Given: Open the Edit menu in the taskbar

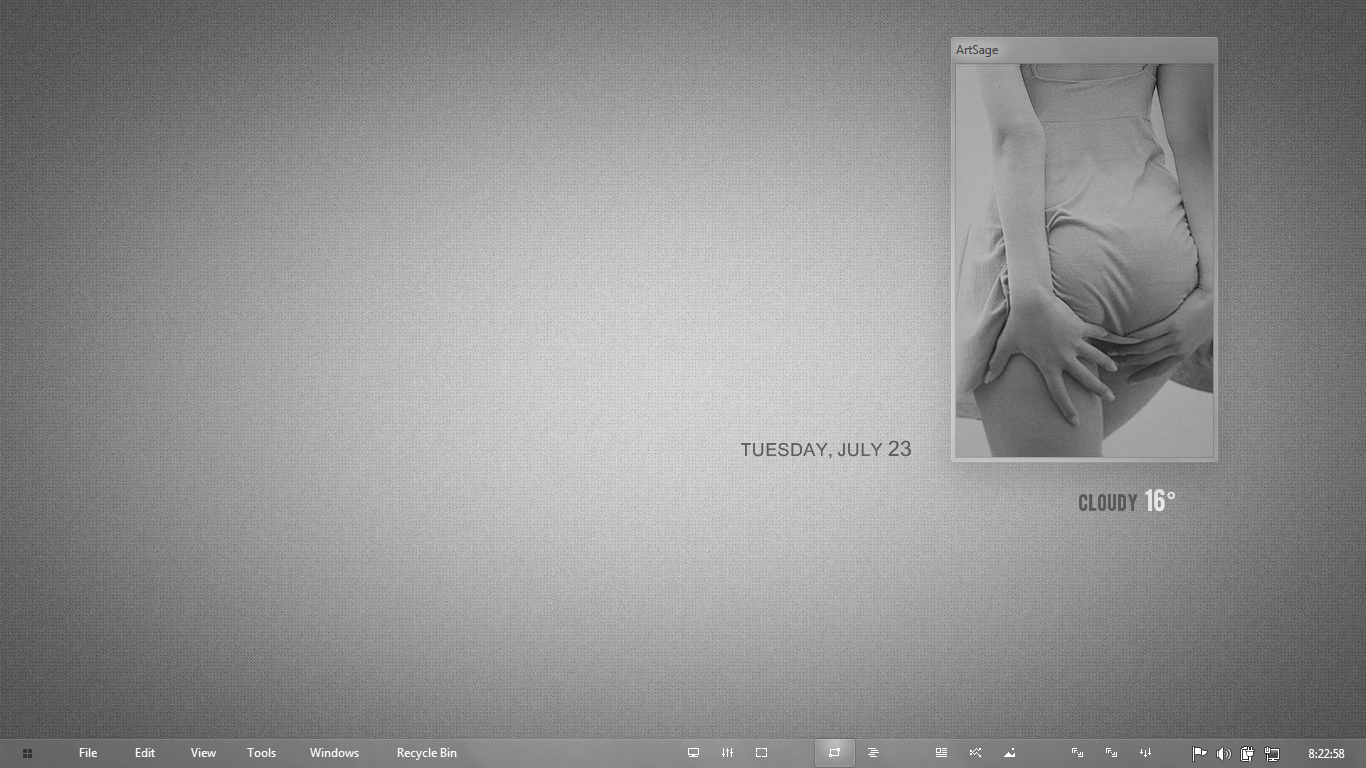Looking at the screenshot, I should (x=145, y=753).
